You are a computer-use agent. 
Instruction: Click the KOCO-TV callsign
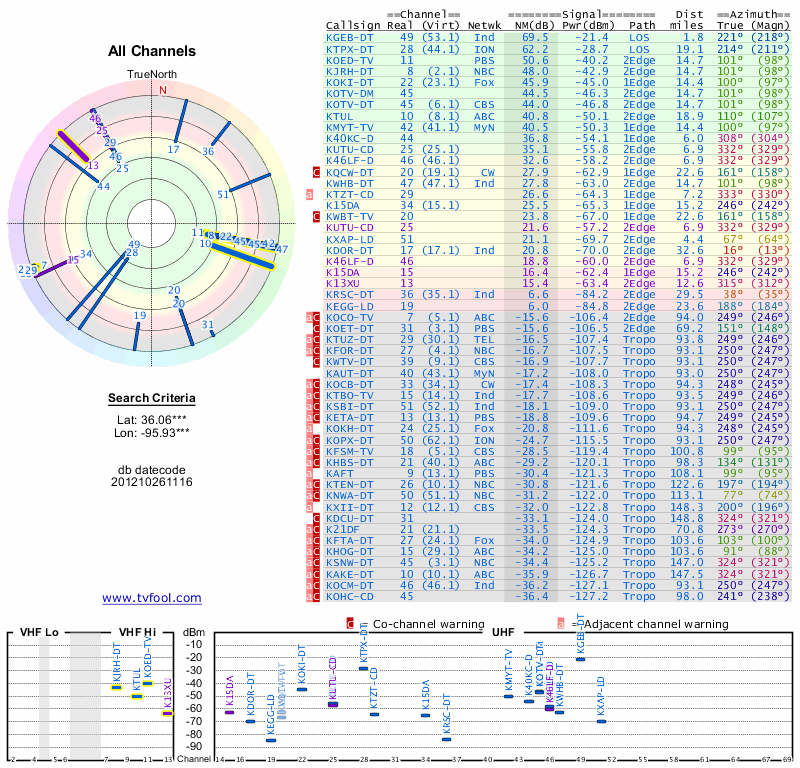(x=349, y=317)
